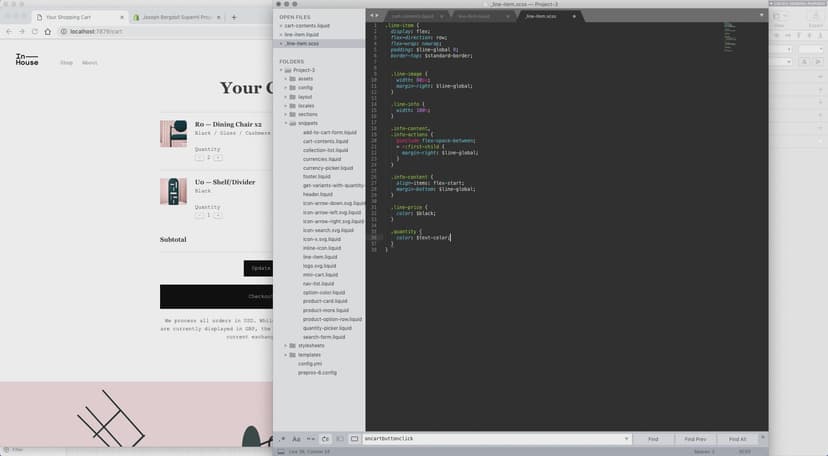Click the browser reload icon
Viewport: 828px width, 456px height.
pos(34,32)
